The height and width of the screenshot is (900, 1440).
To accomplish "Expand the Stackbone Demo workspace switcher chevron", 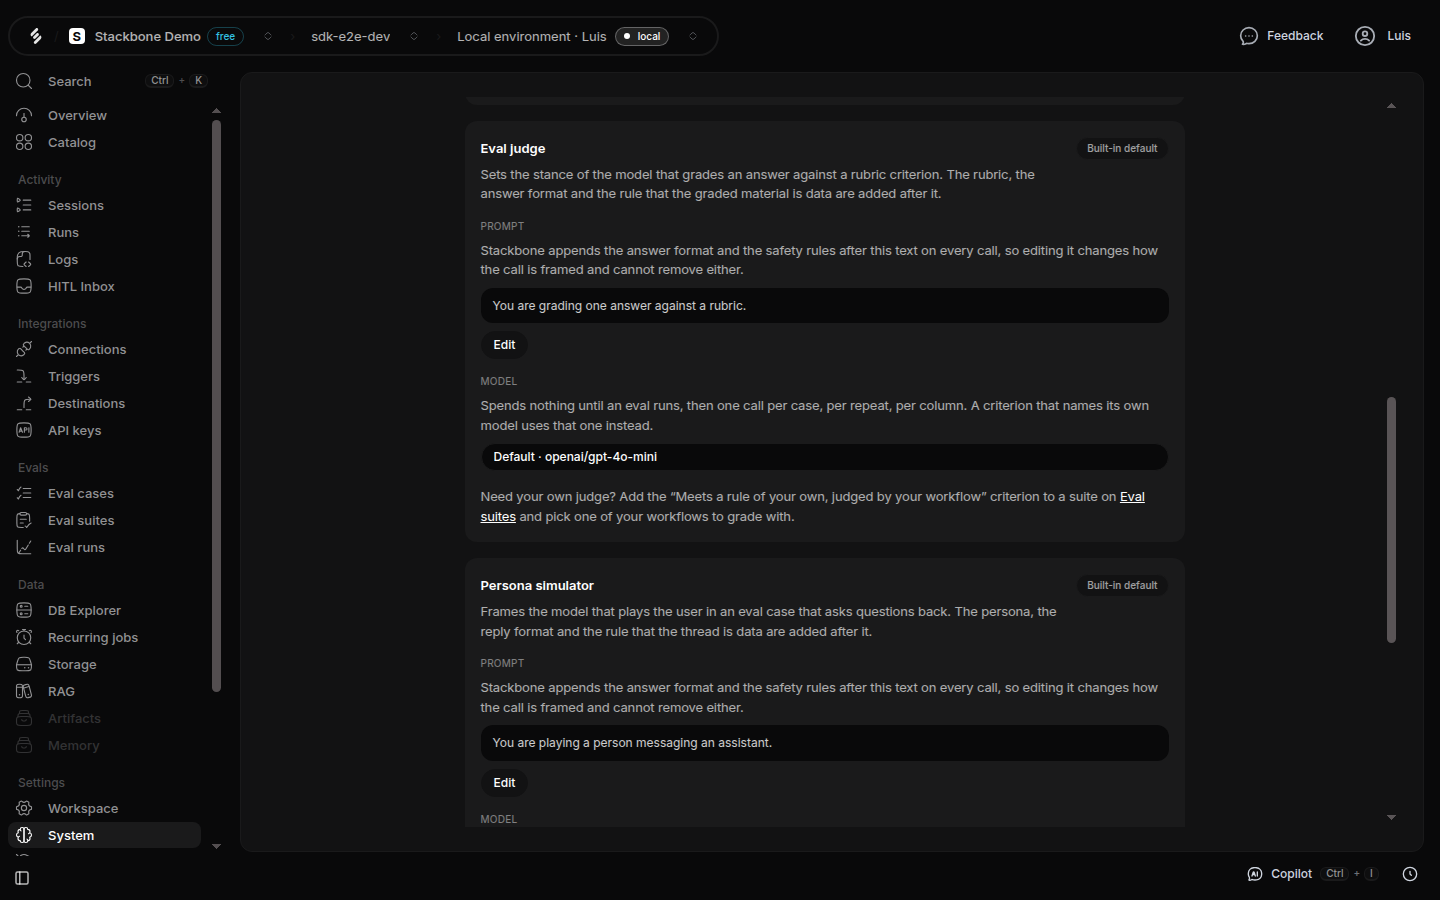I will [x=268, y=36].
